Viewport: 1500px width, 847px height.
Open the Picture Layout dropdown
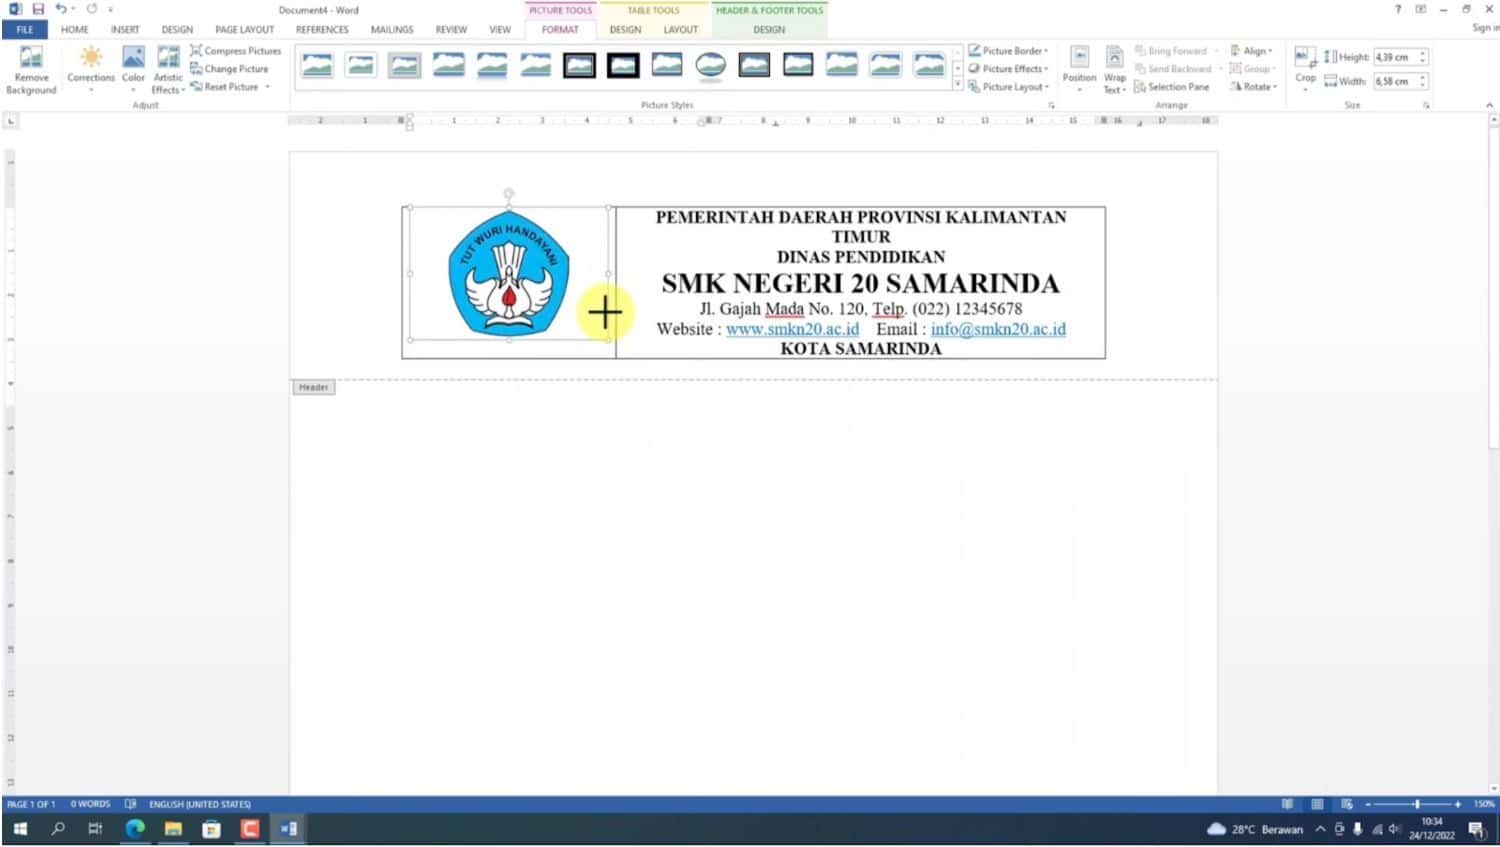click(x=1008, y=87)
